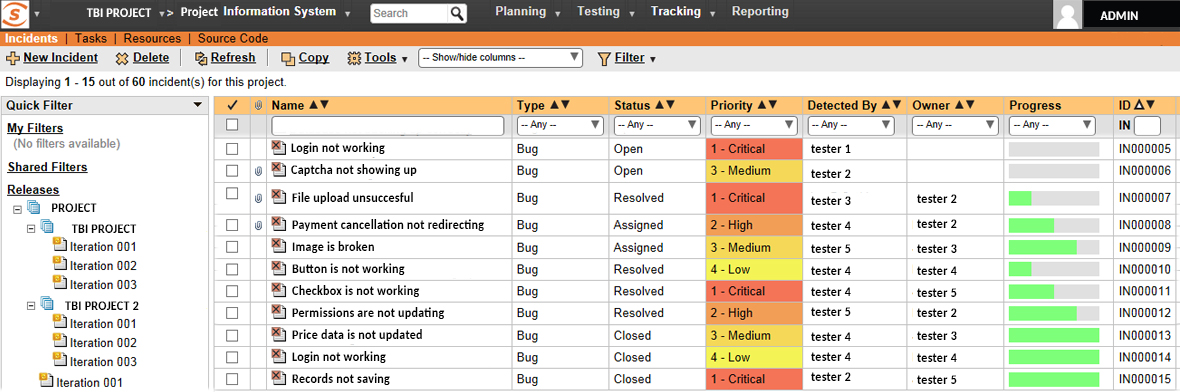Open the Show/hide columns dropdown

500,57
